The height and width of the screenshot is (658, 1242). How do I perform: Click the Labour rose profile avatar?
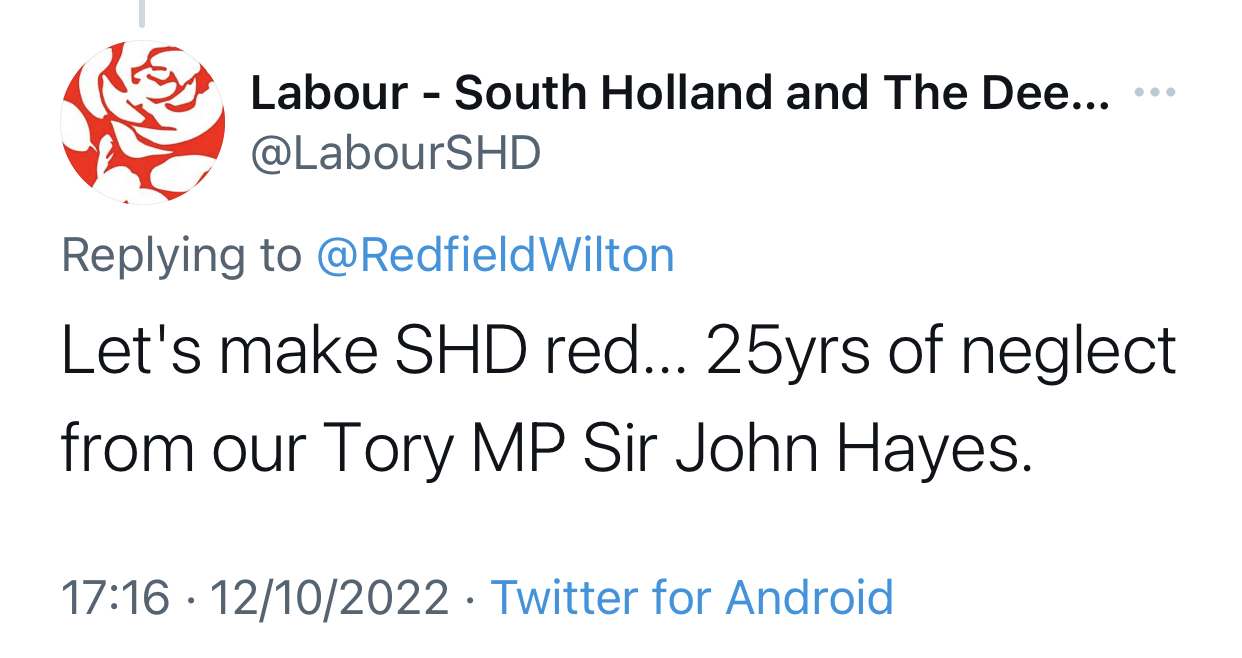tap(143, 123)
